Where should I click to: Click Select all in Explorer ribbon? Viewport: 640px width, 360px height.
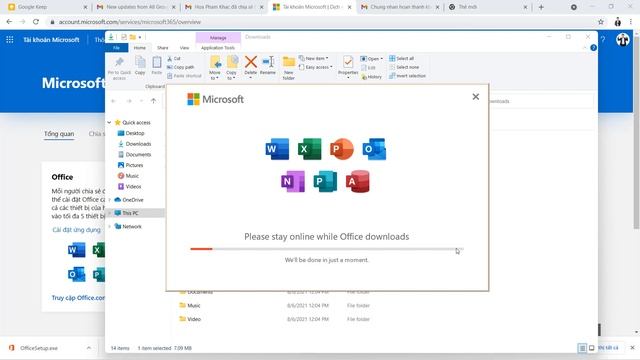(401, 58)
